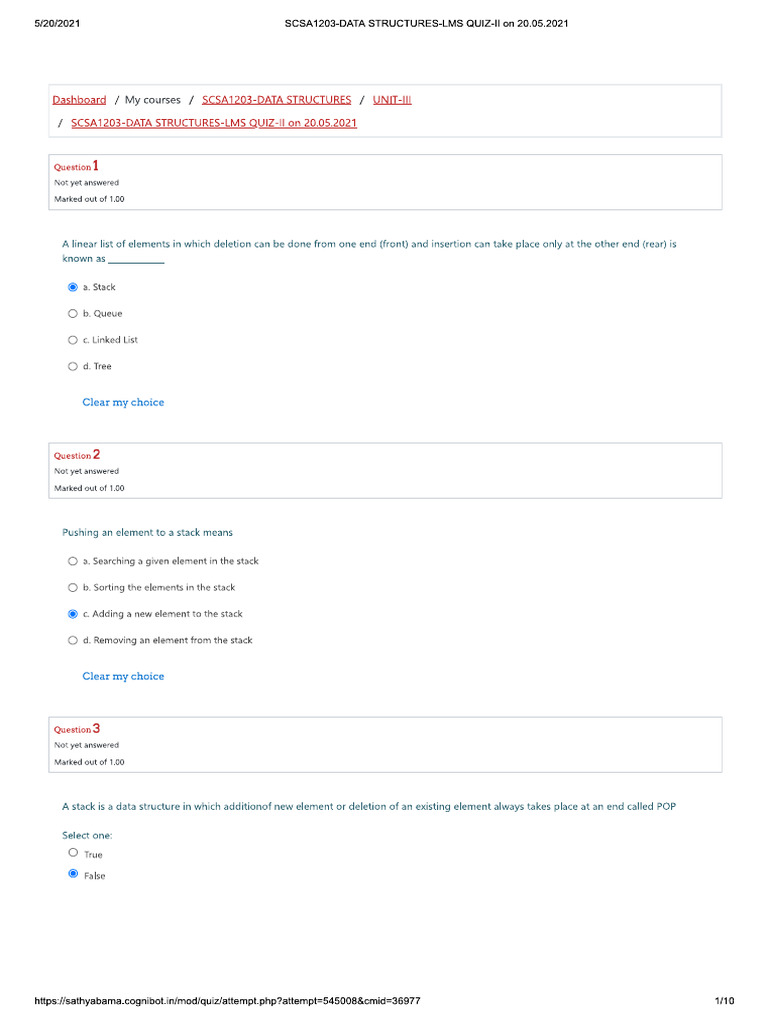Image resolution: width=768 pixels, height=1024 pixels.
Task: Go to UNIT-III breadcrumb link
Action: [x=392, y=100]
